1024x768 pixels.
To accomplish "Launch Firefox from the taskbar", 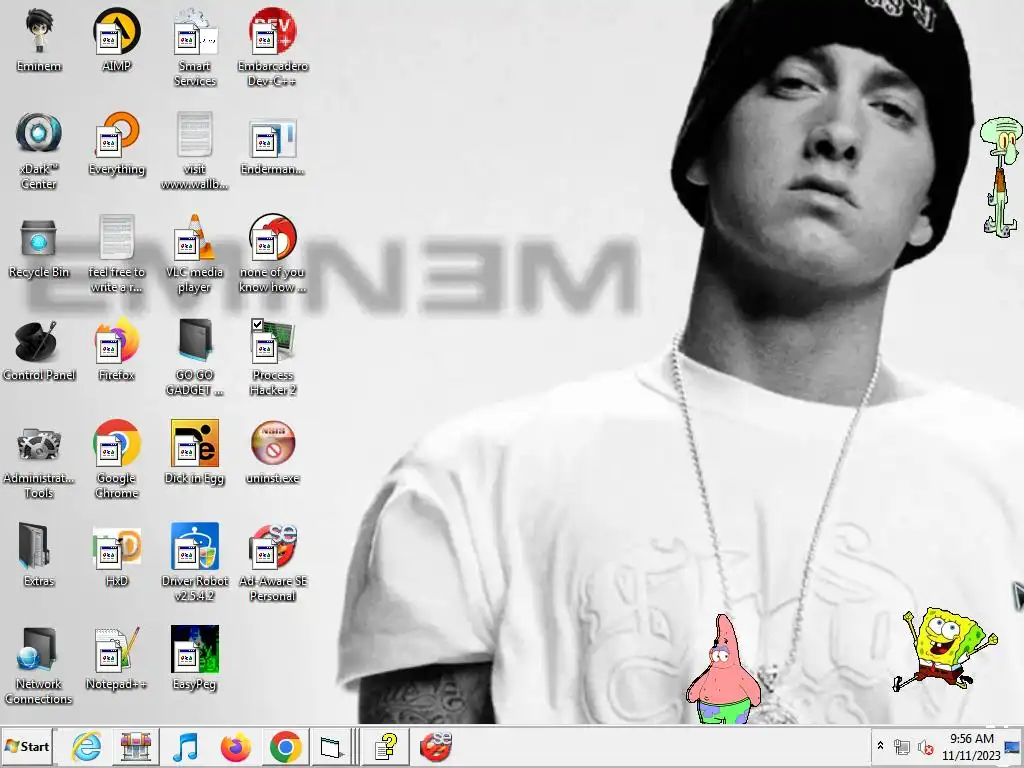I will [236, 746].
